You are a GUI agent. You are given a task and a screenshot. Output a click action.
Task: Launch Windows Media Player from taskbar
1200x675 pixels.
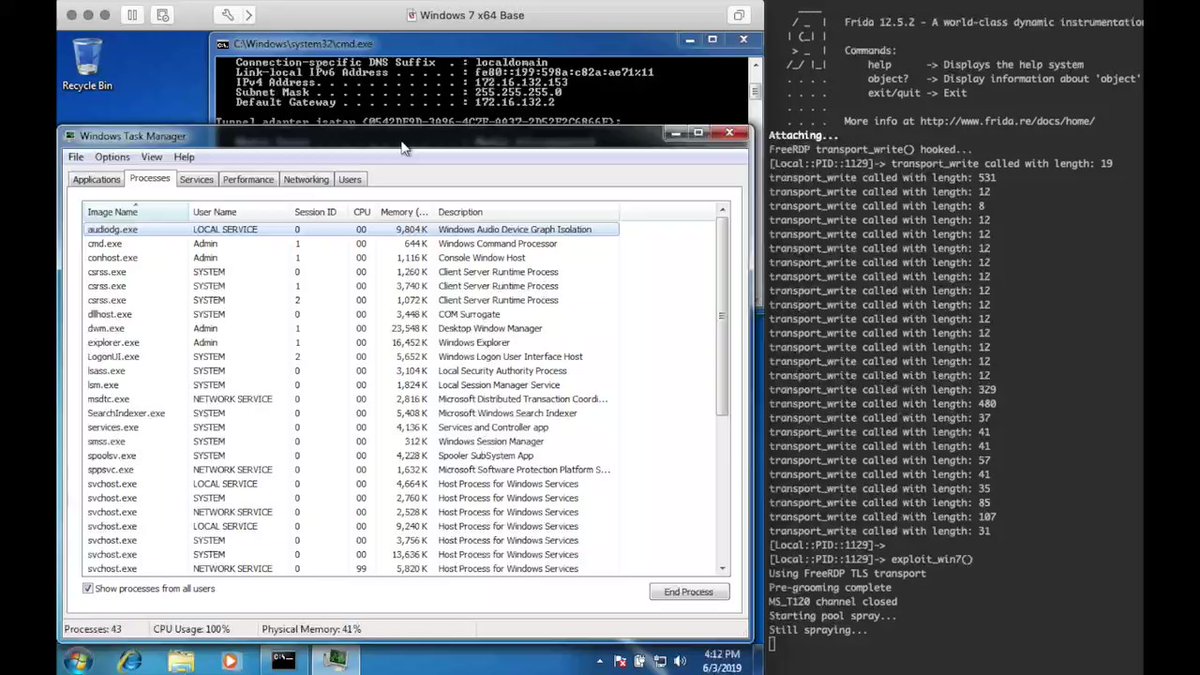[231, 660]
